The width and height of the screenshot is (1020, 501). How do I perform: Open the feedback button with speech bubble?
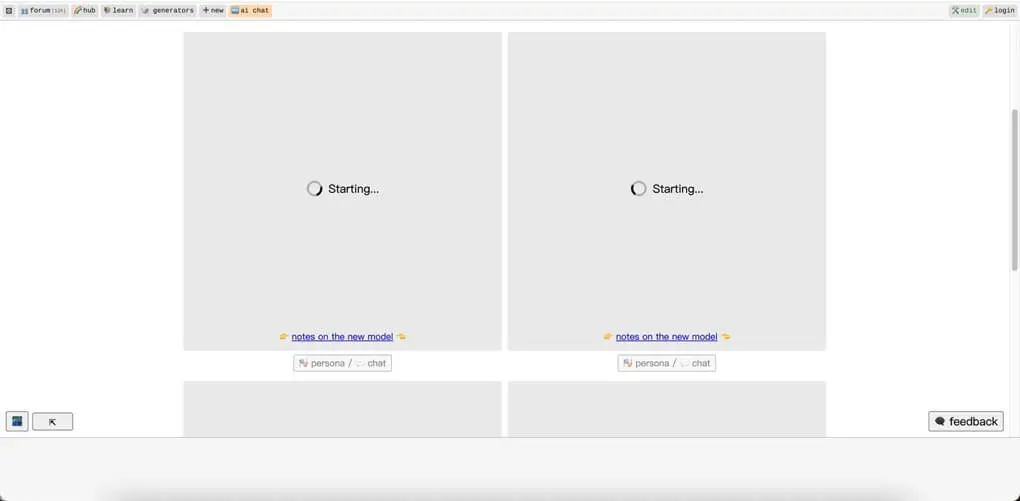point(966,421)
